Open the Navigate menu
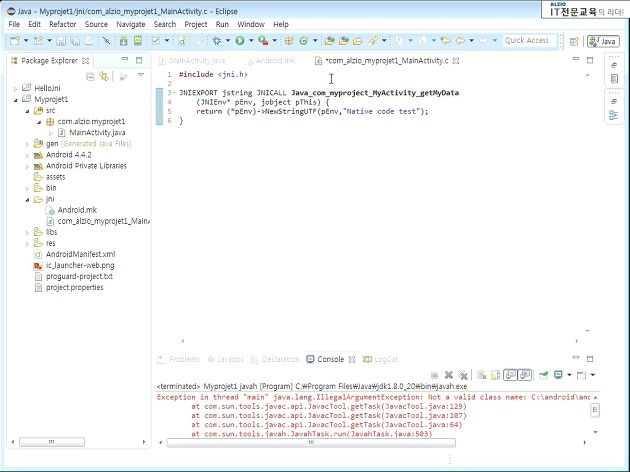630x472 pixels. pyautogui.click(x=131, y=24)
